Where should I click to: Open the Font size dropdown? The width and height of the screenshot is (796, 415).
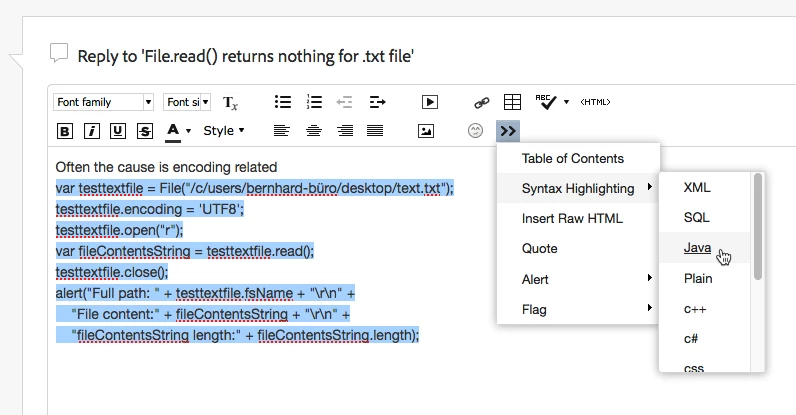(x=187, y=102)
